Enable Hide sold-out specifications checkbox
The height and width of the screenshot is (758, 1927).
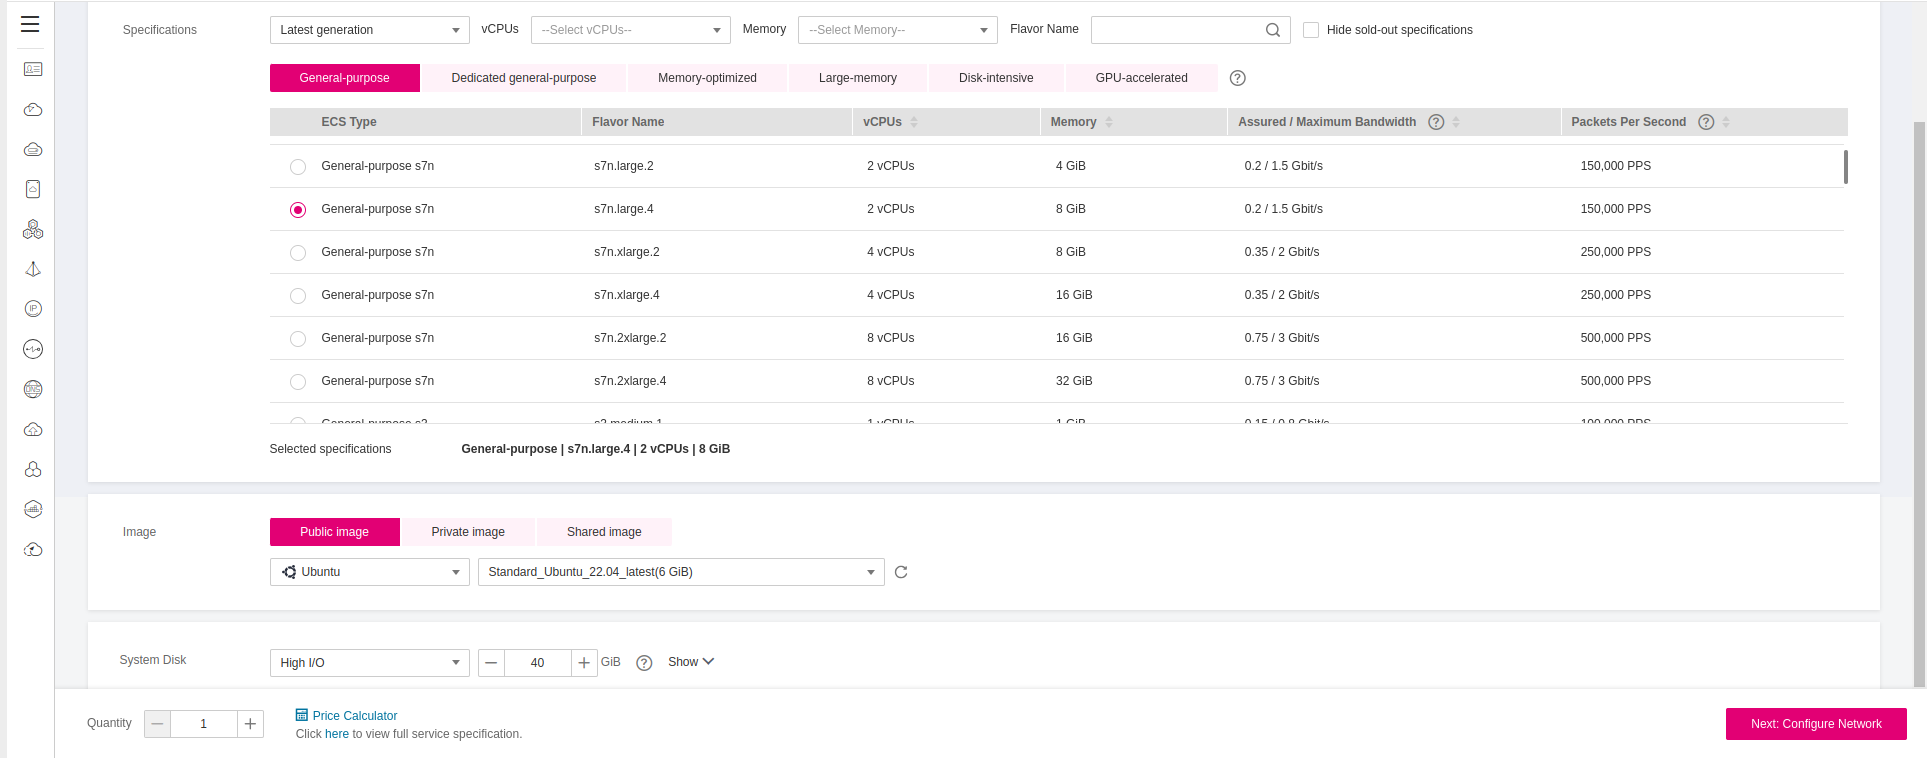(x=1310, y=30)
